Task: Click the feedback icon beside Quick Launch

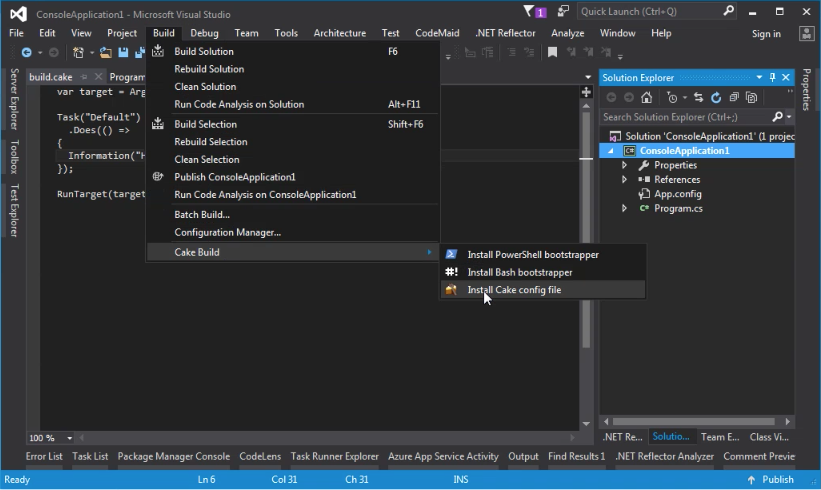Action: click(563, 12)
